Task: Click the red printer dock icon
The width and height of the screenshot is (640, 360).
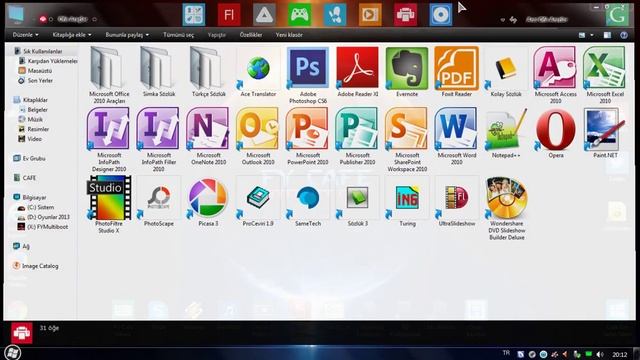Action: tap(405, 15)
